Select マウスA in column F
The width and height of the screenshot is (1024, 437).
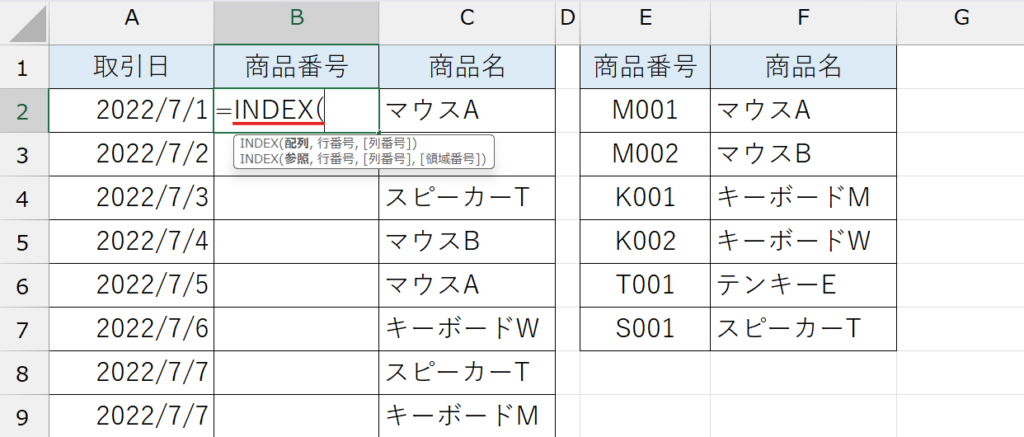[x=803, y=111]
